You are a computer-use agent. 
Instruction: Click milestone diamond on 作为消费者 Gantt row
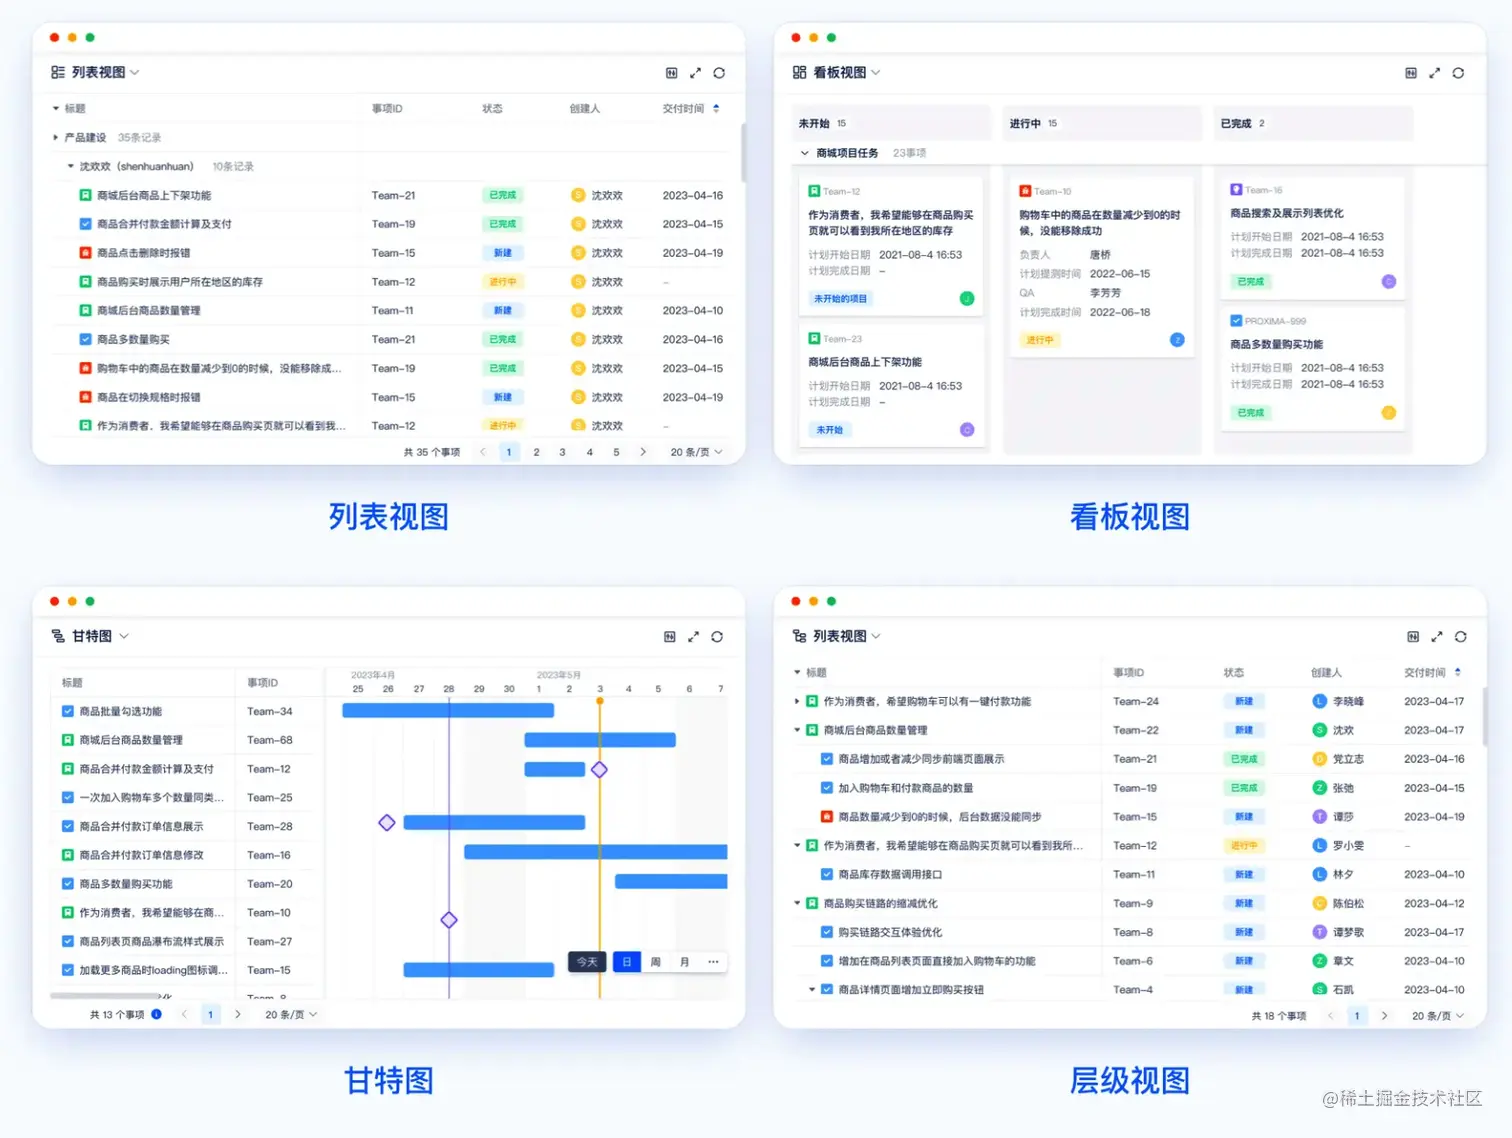pyautogui.click(x=449, y=920)
